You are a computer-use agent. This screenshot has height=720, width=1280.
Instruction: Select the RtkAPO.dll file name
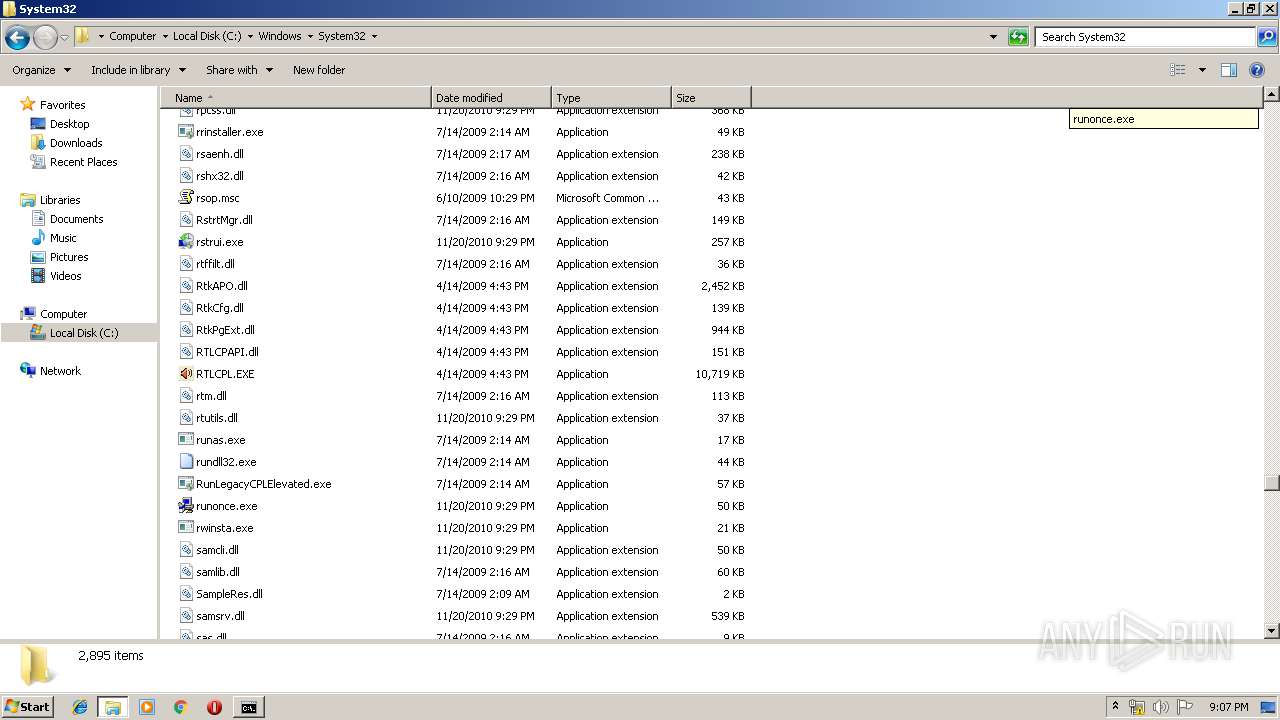(222, 286)
